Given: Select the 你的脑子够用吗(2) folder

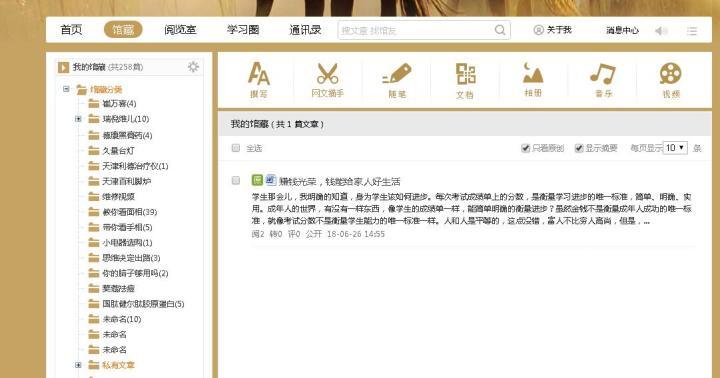Looking at the screenshot, I should point(135,273).
